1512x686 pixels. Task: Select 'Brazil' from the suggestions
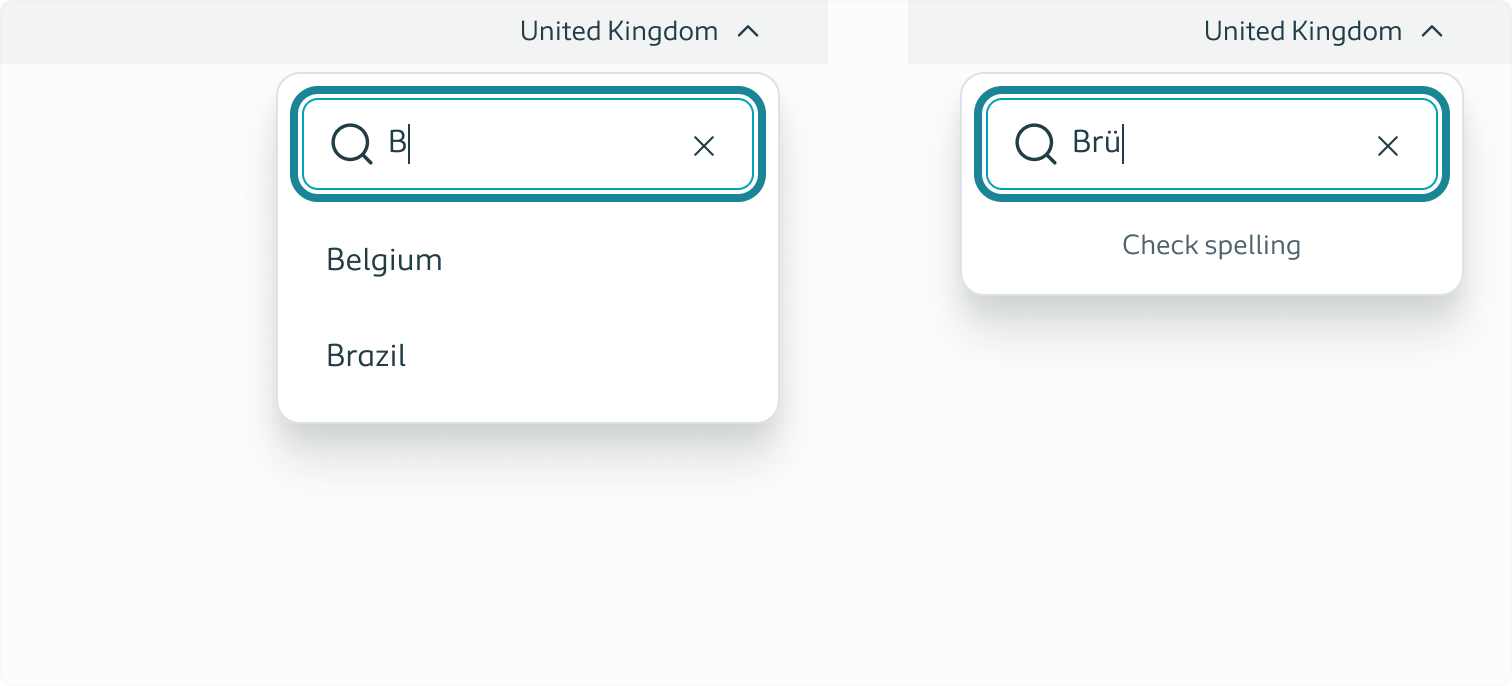(x=365, y=355)
